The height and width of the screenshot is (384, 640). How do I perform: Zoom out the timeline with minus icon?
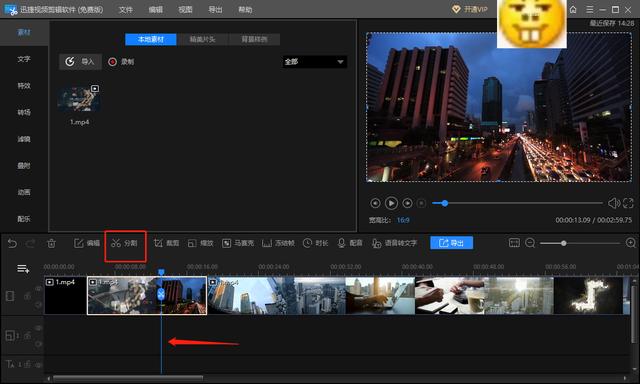(530, 243)
